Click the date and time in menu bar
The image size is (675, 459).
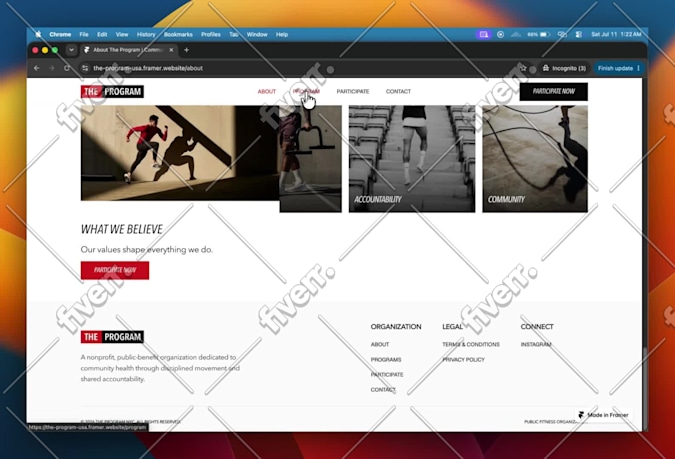(x=616, y=34)
